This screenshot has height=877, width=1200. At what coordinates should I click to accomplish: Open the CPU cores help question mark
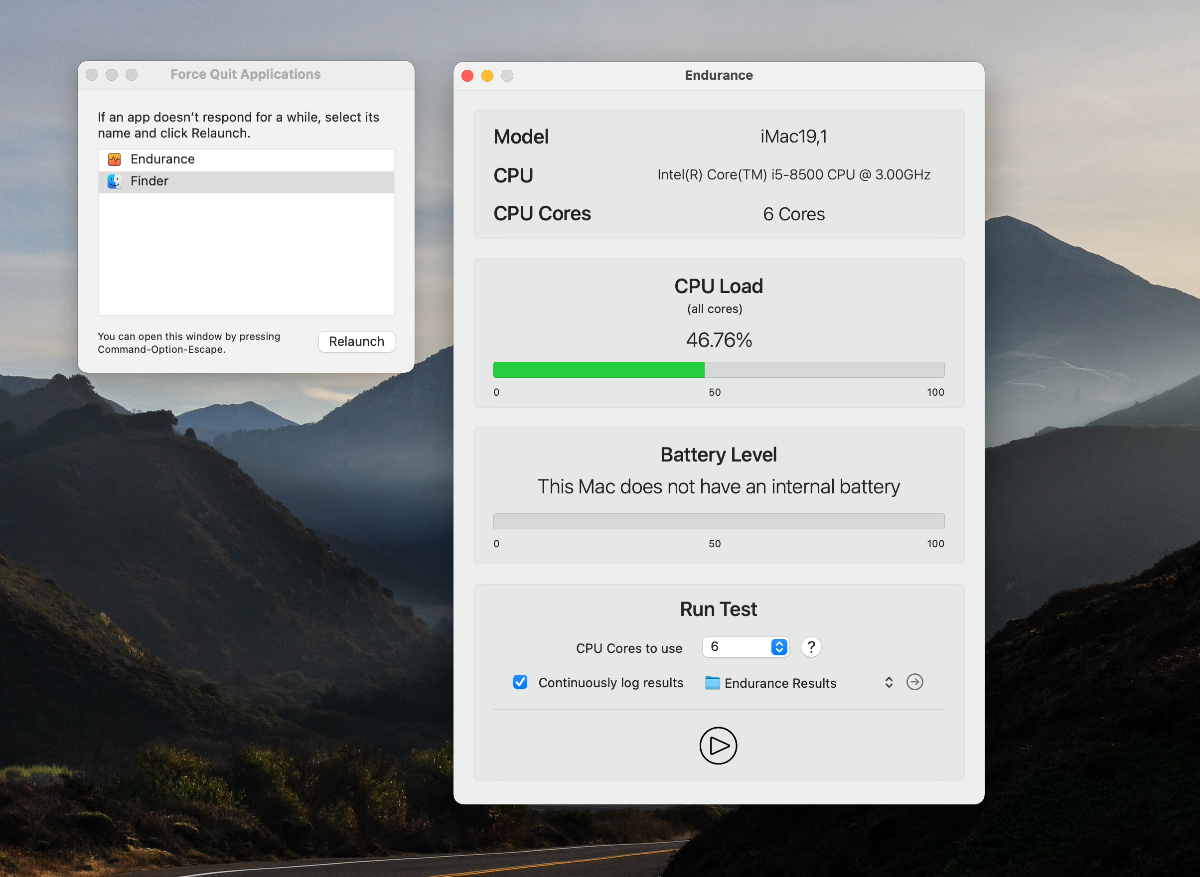coord(812,647)
